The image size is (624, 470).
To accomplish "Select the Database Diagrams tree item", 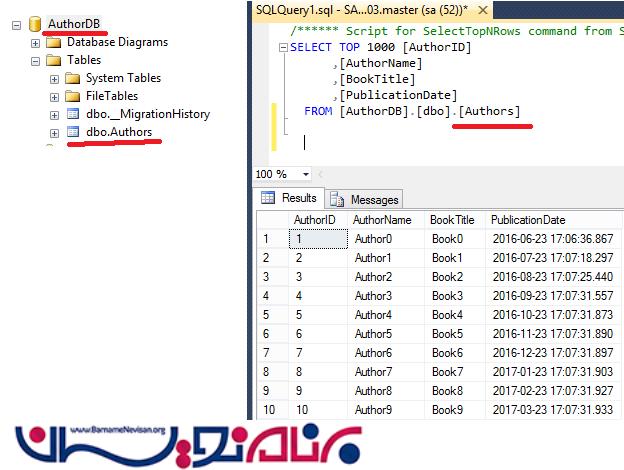I will (x=117, y=42).
